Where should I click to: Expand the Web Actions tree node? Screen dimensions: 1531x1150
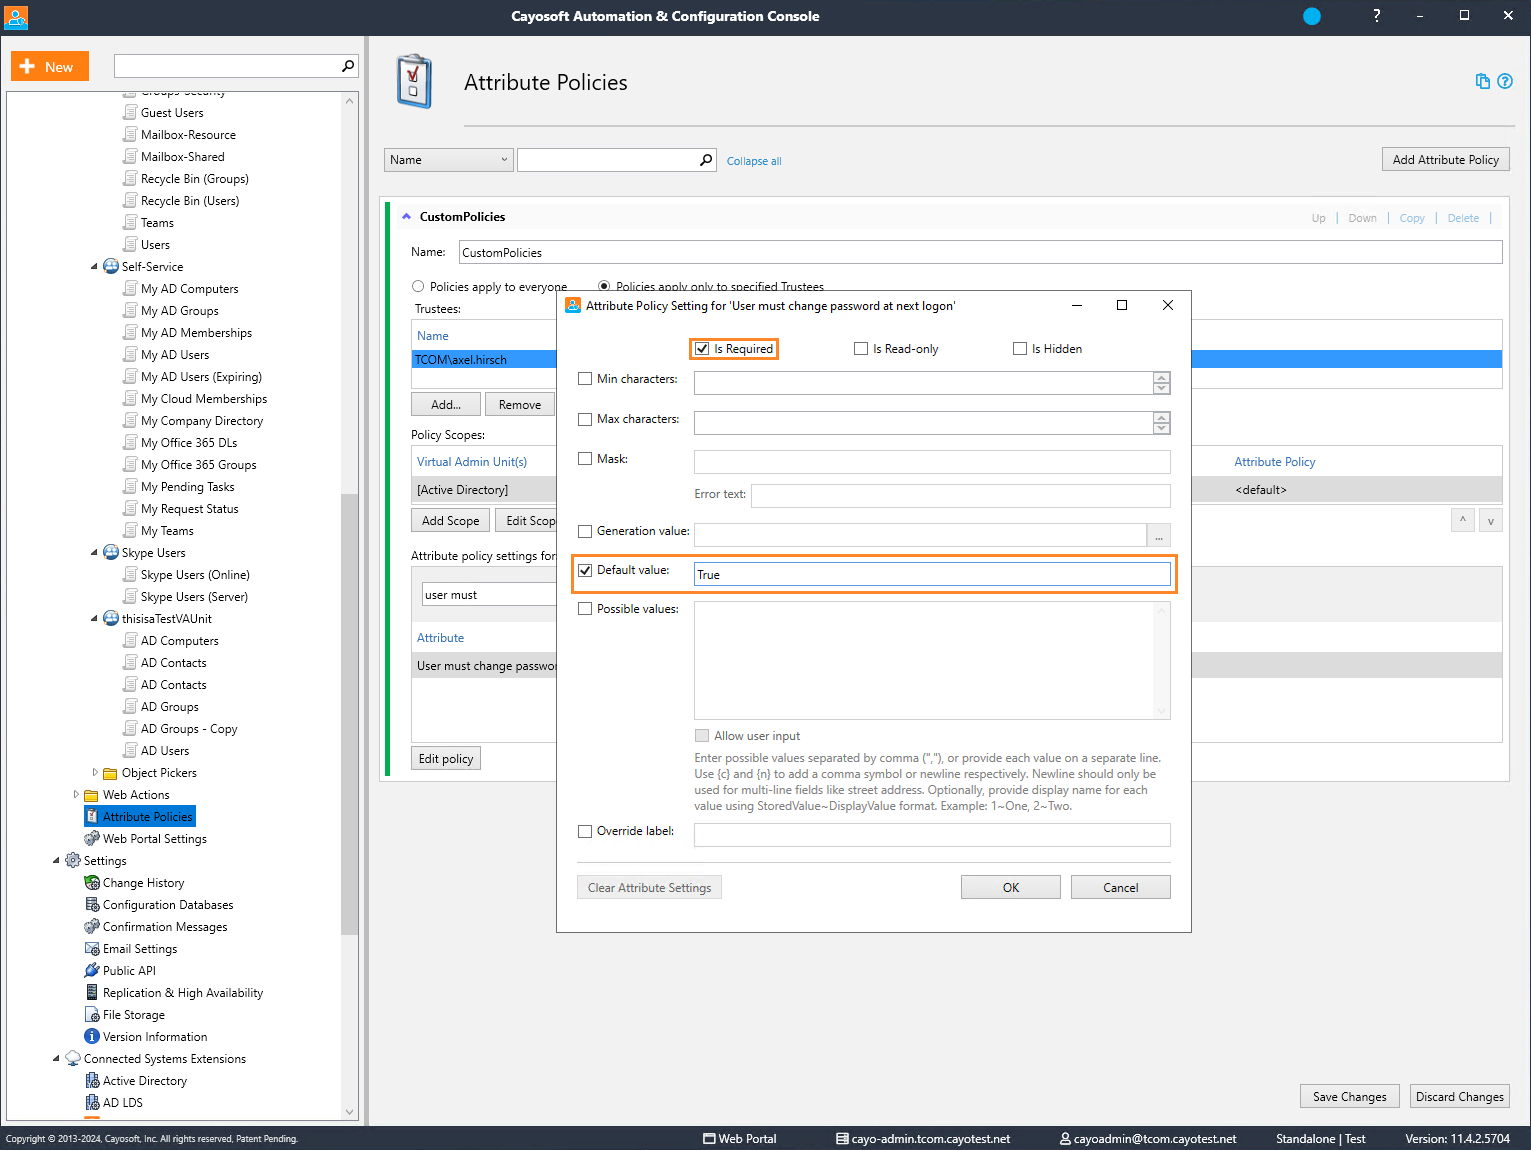coord(76,795)
